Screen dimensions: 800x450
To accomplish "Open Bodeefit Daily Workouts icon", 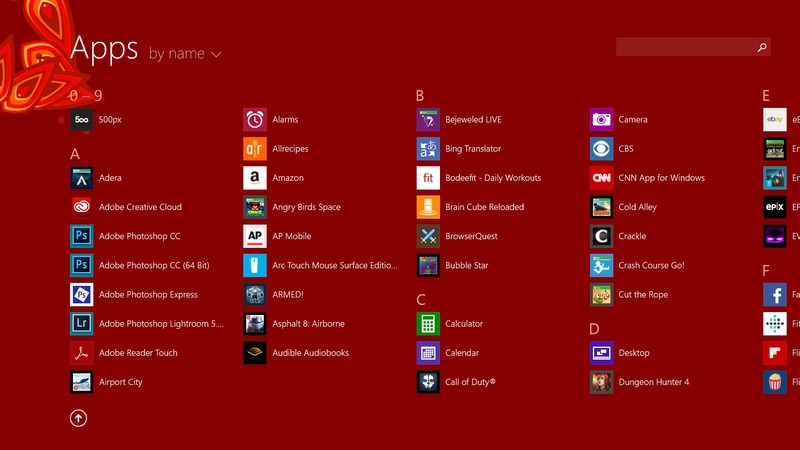I will 428,178.
